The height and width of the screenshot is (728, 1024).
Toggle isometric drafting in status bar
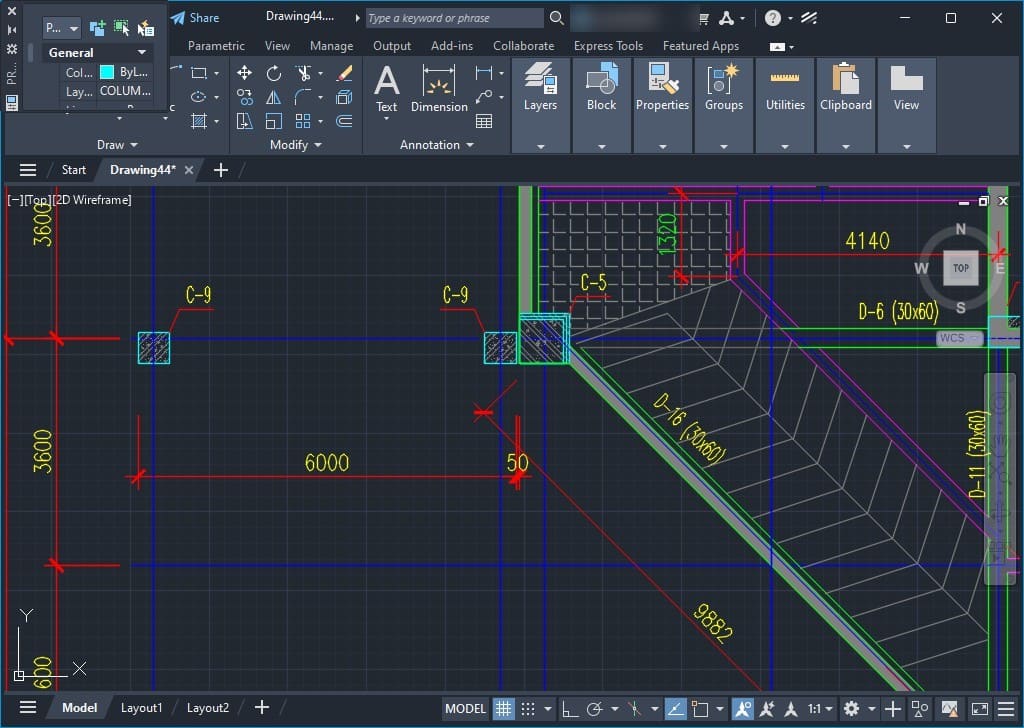(x=634, y=708)
